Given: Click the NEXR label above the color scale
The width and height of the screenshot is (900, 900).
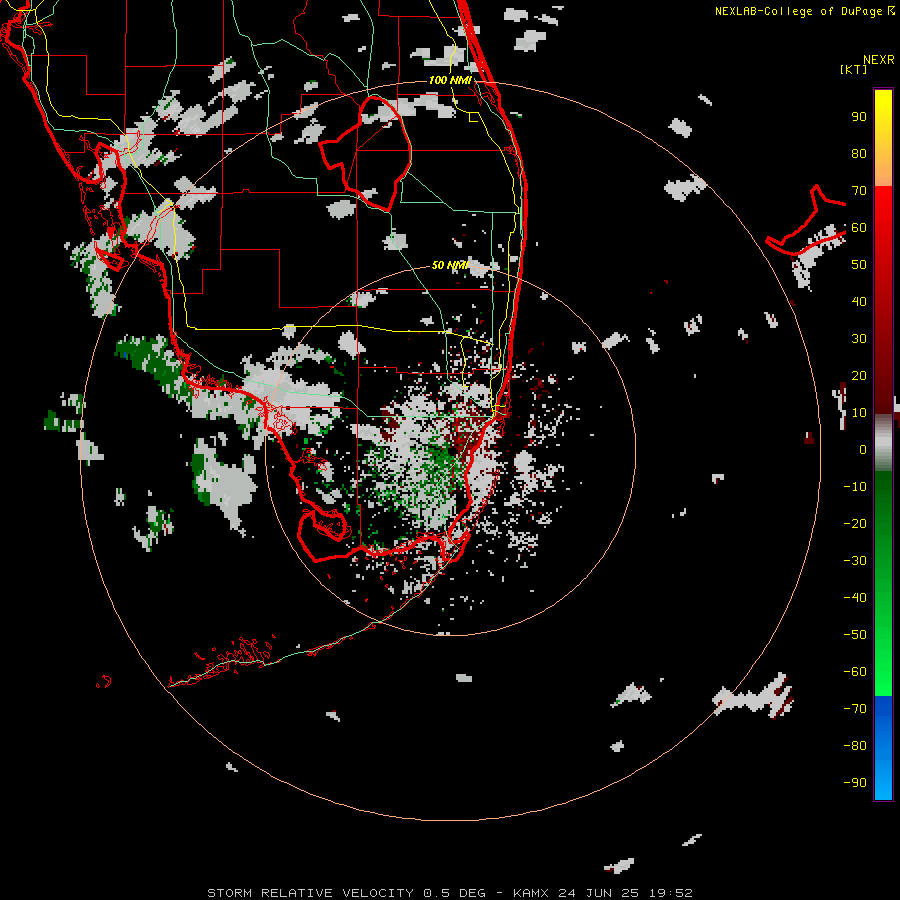Looking at the screenshot, I should 879,60.
